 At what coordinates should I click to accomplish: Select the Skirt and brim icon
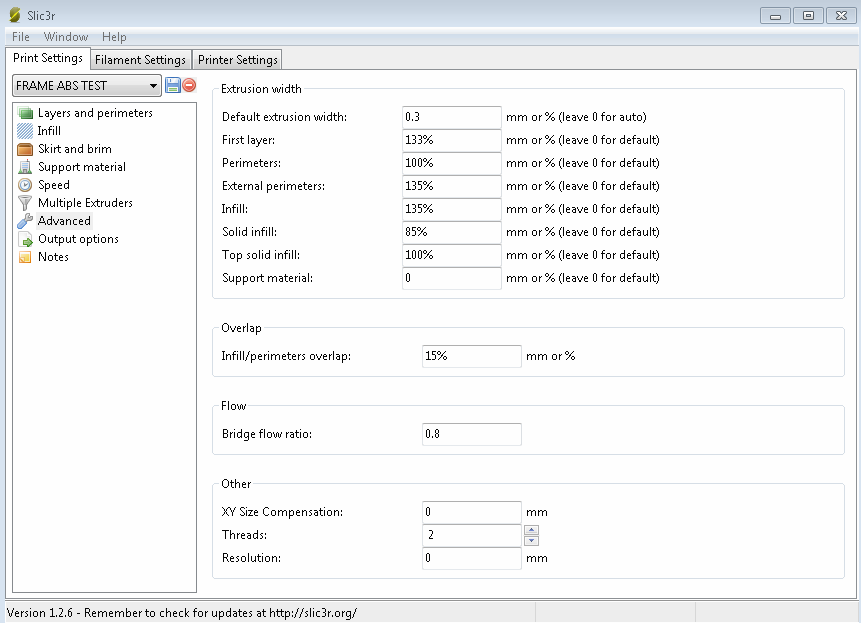pyautogui.click(x=25, y=149)
